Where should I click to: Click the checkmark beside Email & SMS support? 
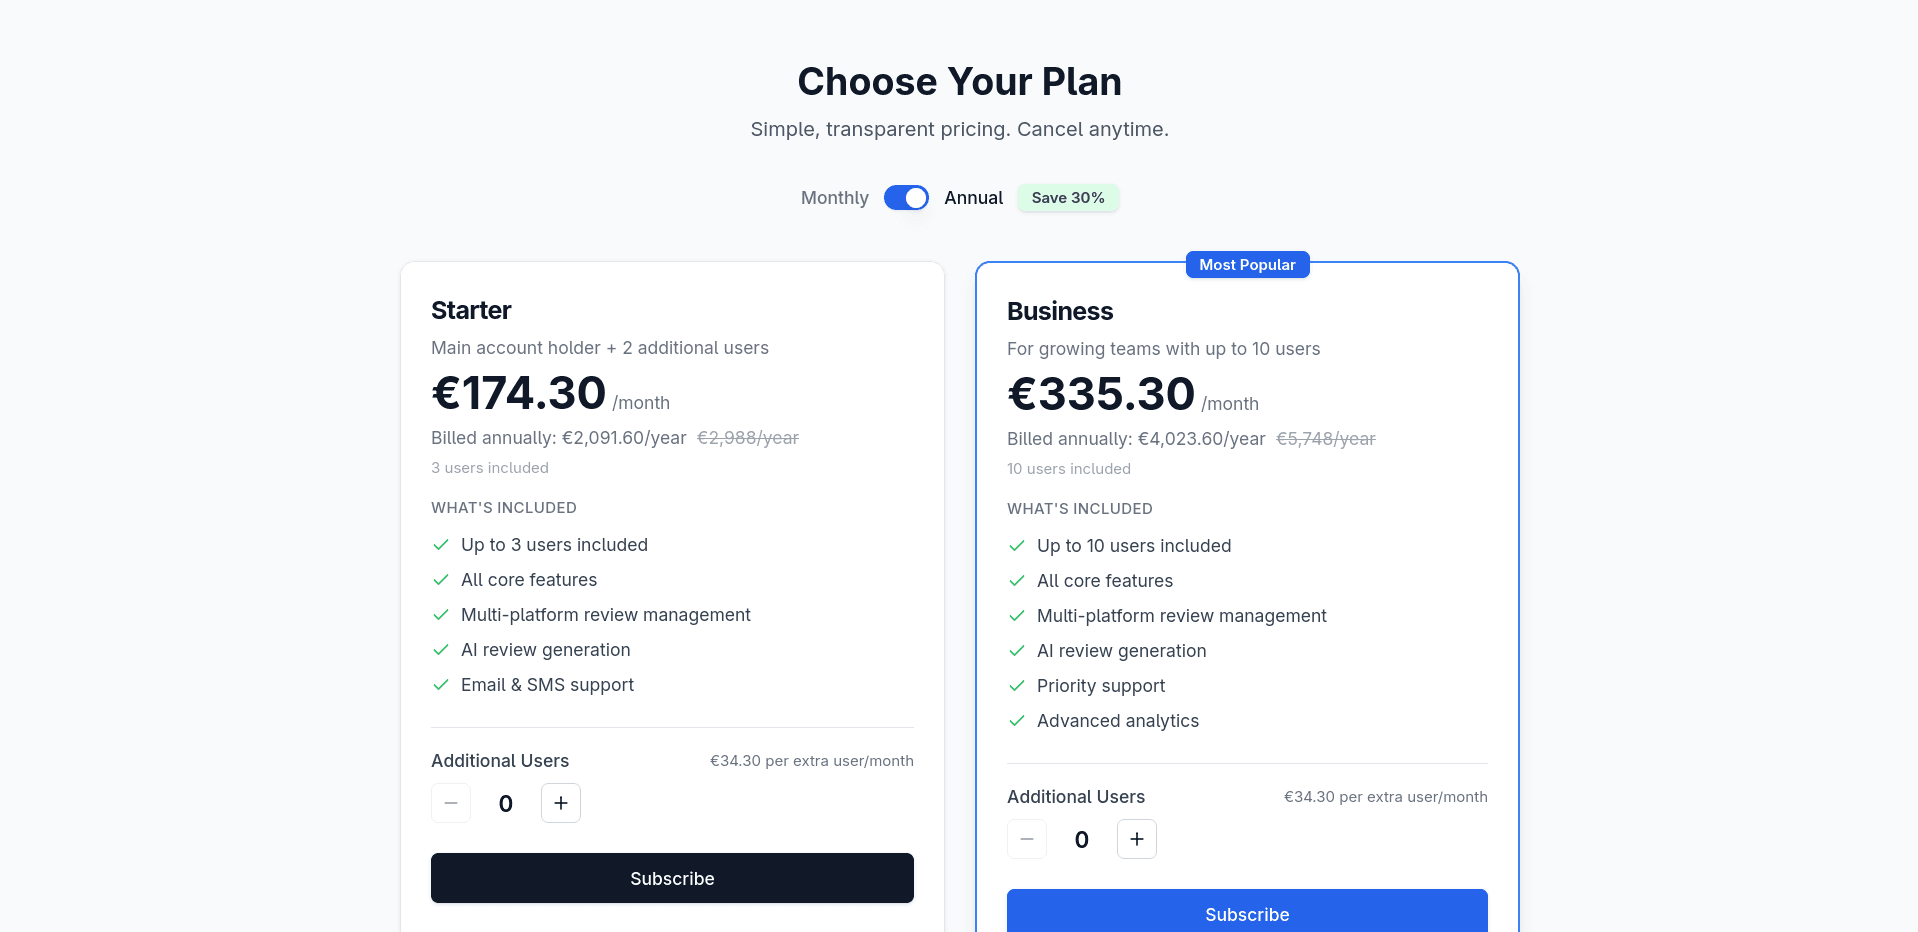[441, 685]
